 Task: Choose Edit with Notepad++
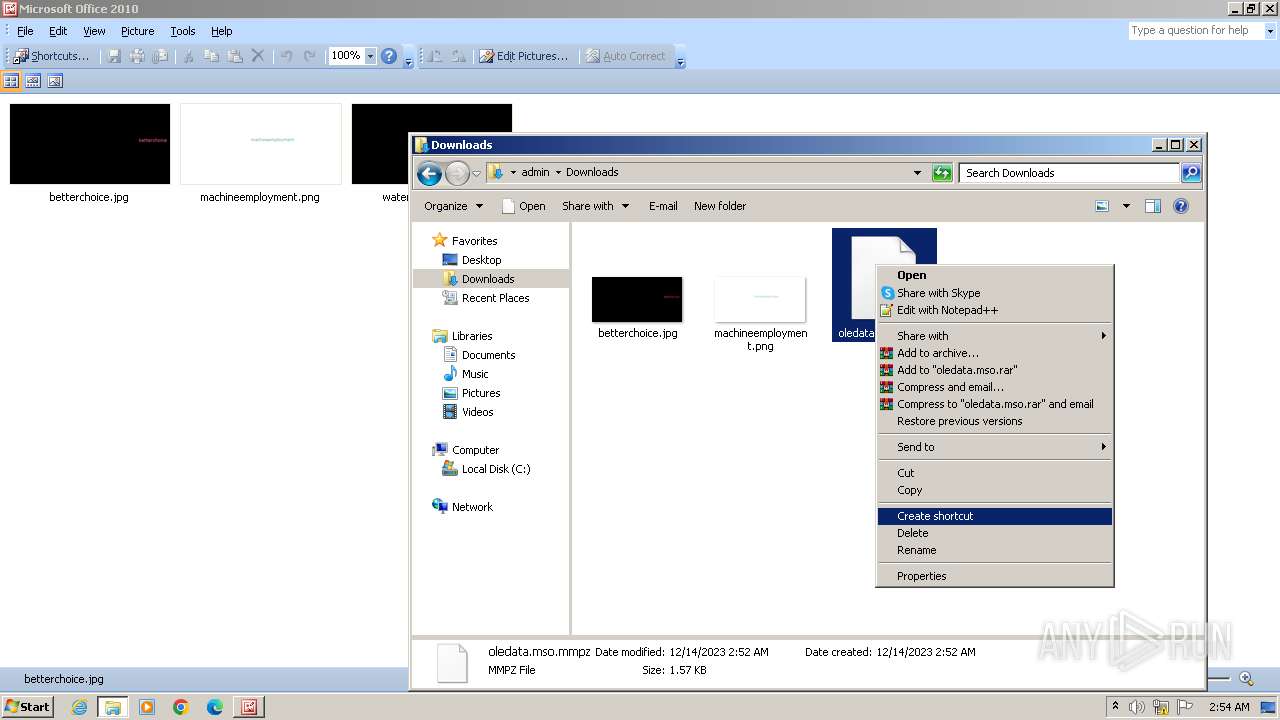pos(995,310)
